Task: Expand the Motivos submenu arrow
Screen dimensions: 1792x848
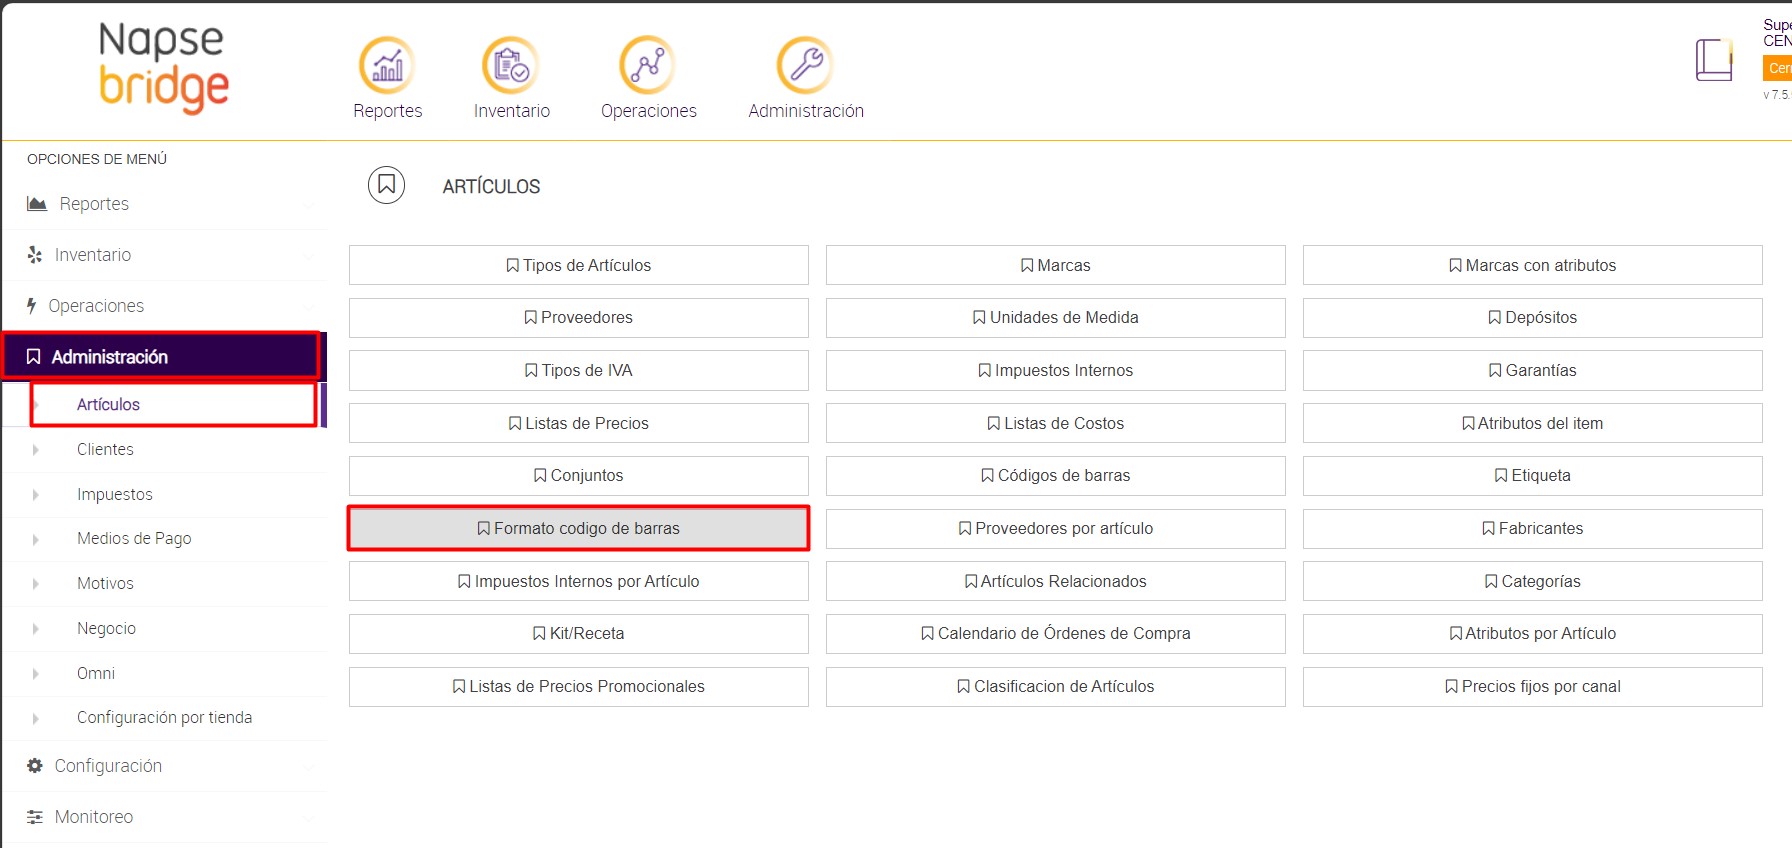Action: click(36, 584)
